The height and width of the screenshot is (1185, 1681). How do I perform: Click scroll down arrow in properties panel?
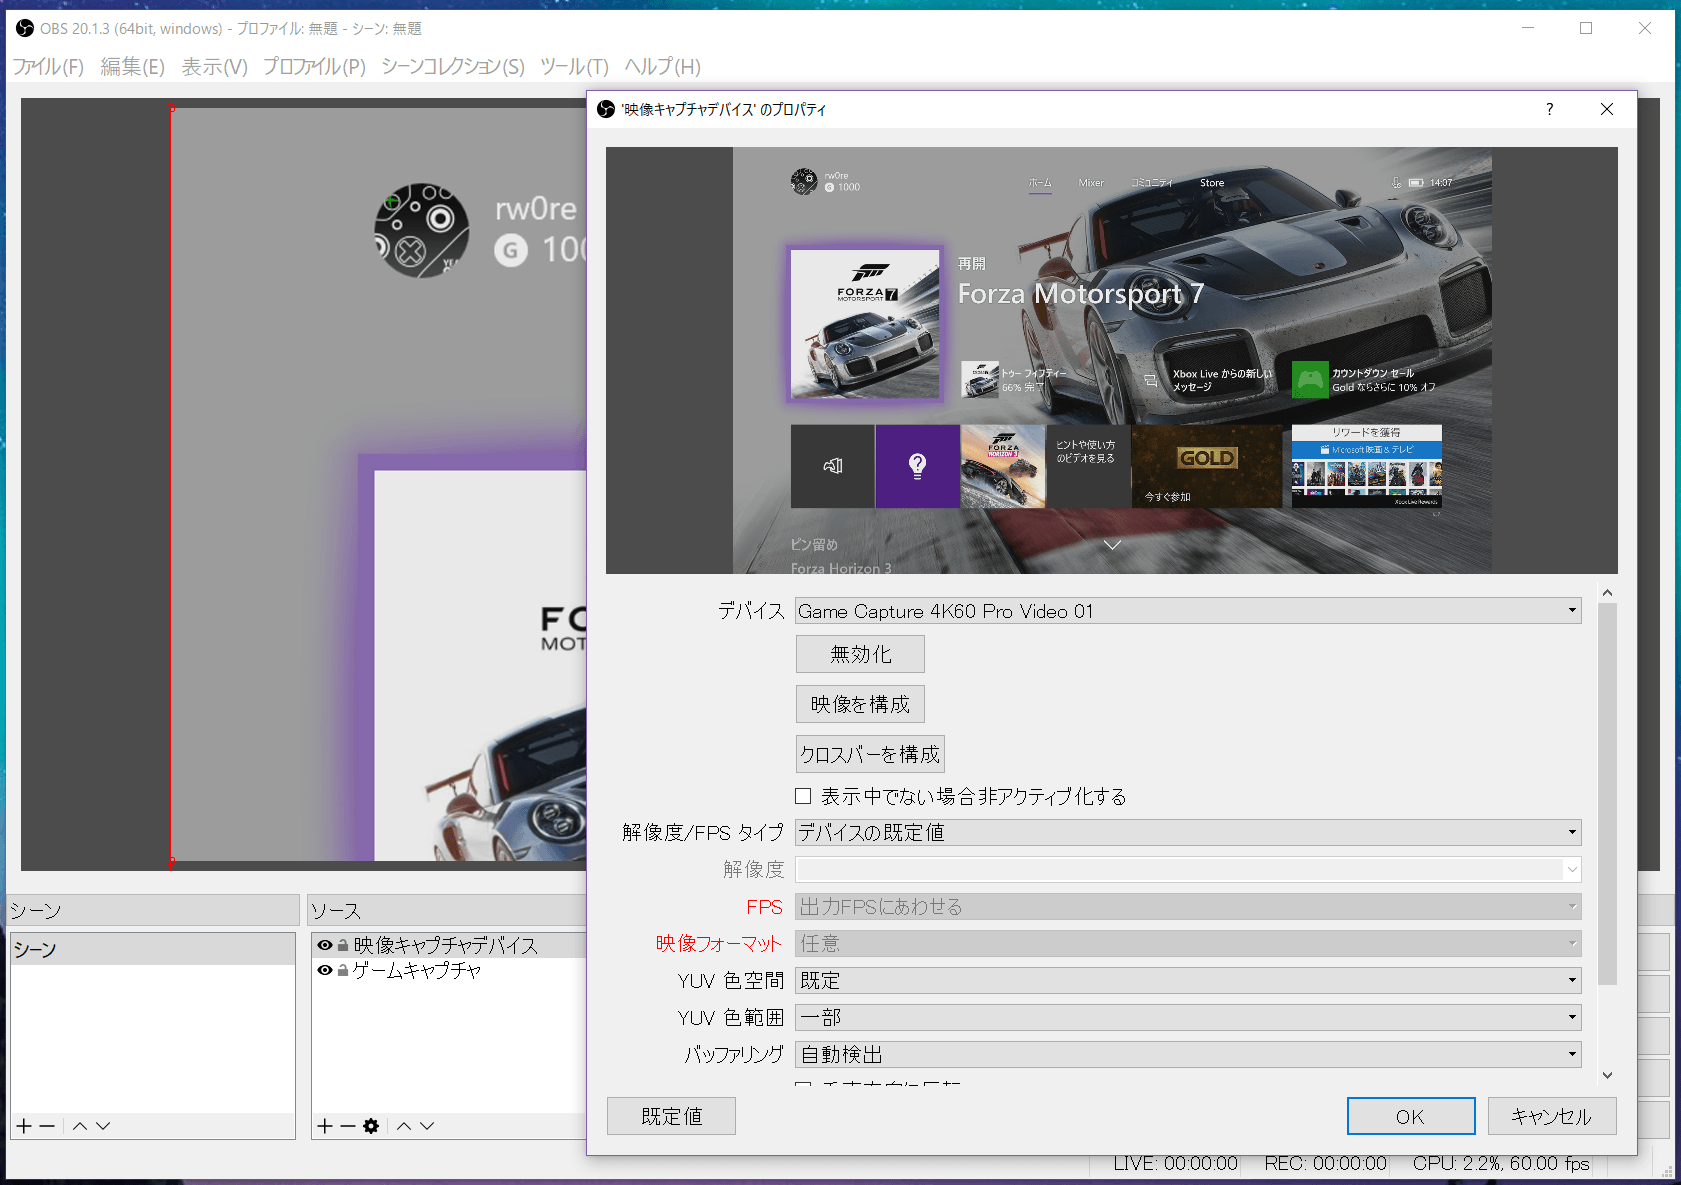pos(1607,1075)
